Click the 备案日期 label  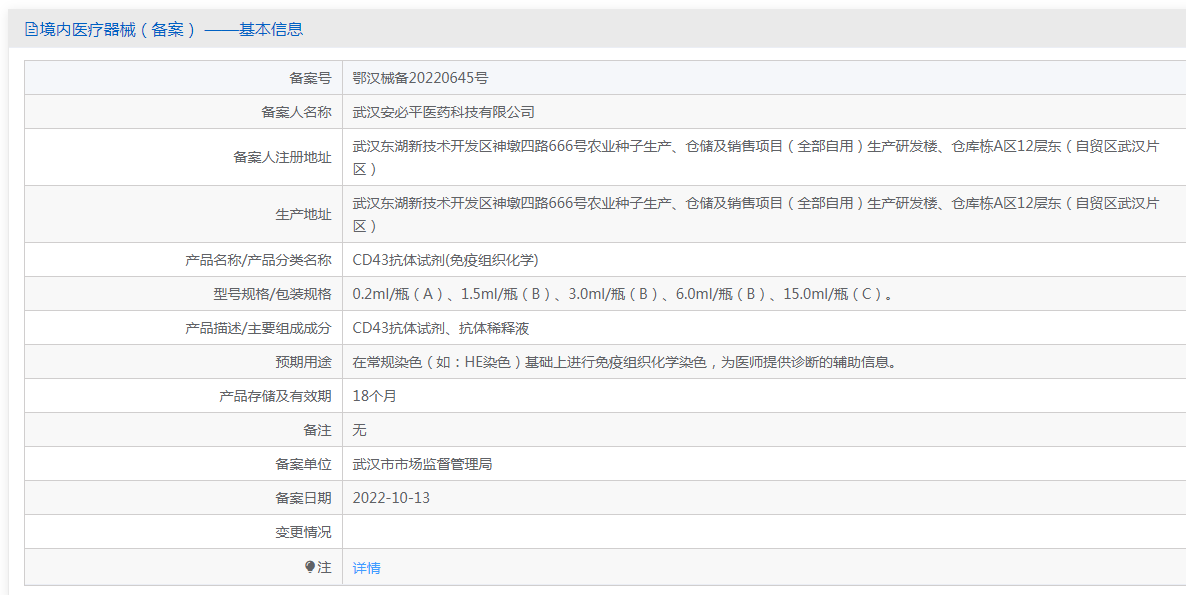tap(303, 498)
